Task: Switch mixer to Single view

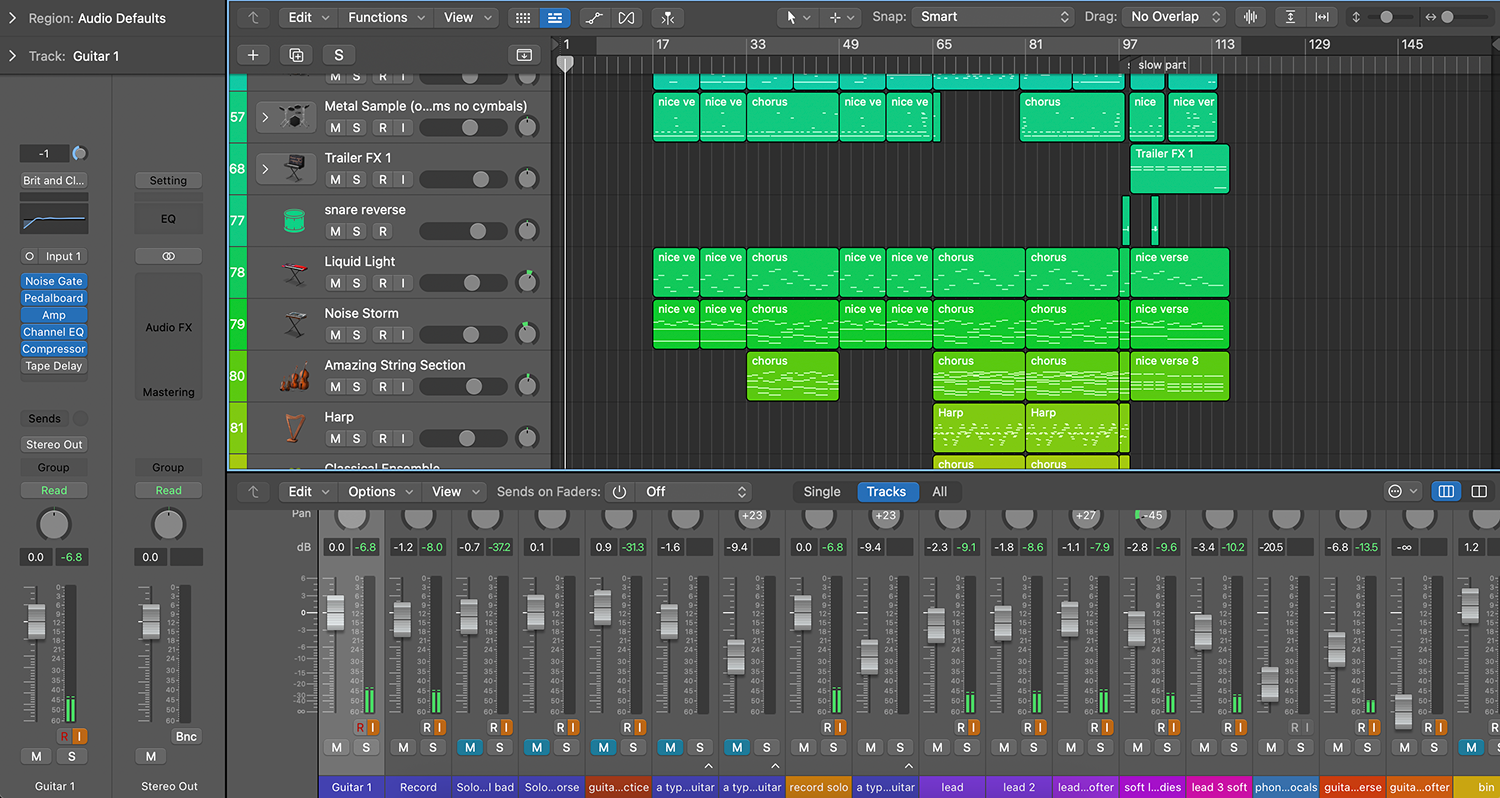Action: (x=822, y=492)
